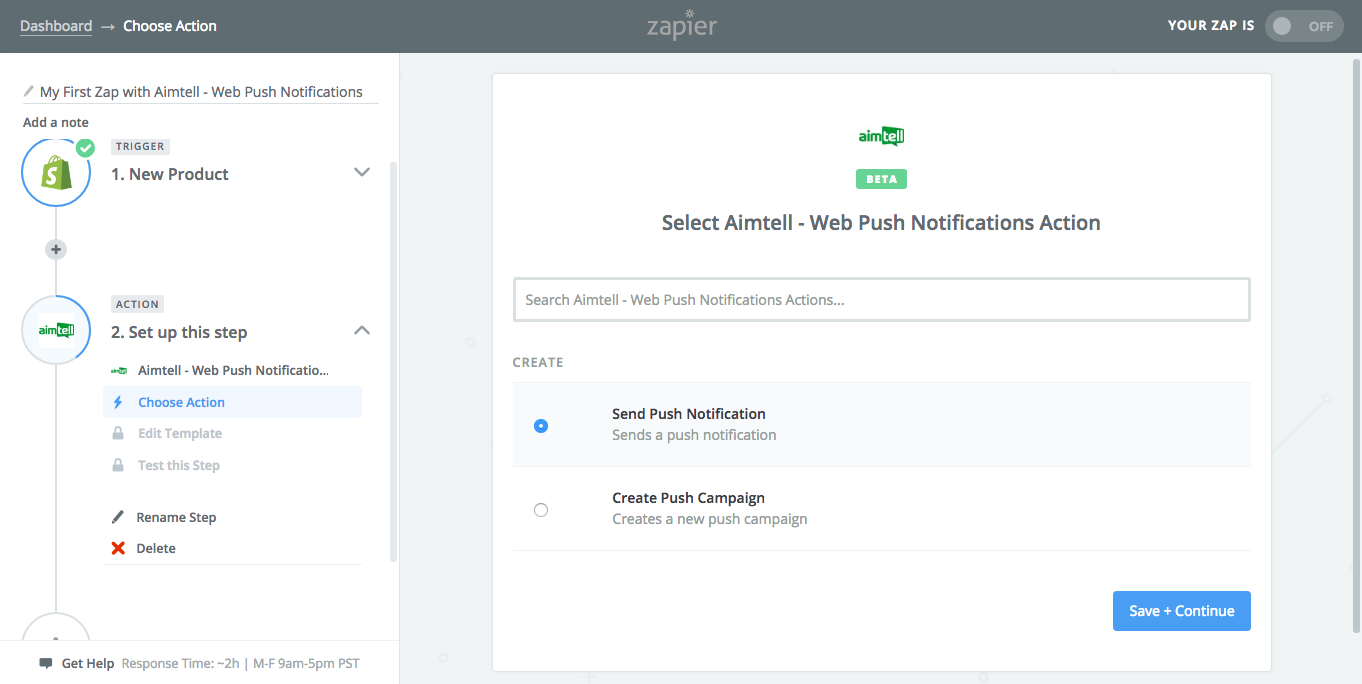The image size is (1362, 684).
Task: Collapse the Set up this step section
Action: coord(362,331)
